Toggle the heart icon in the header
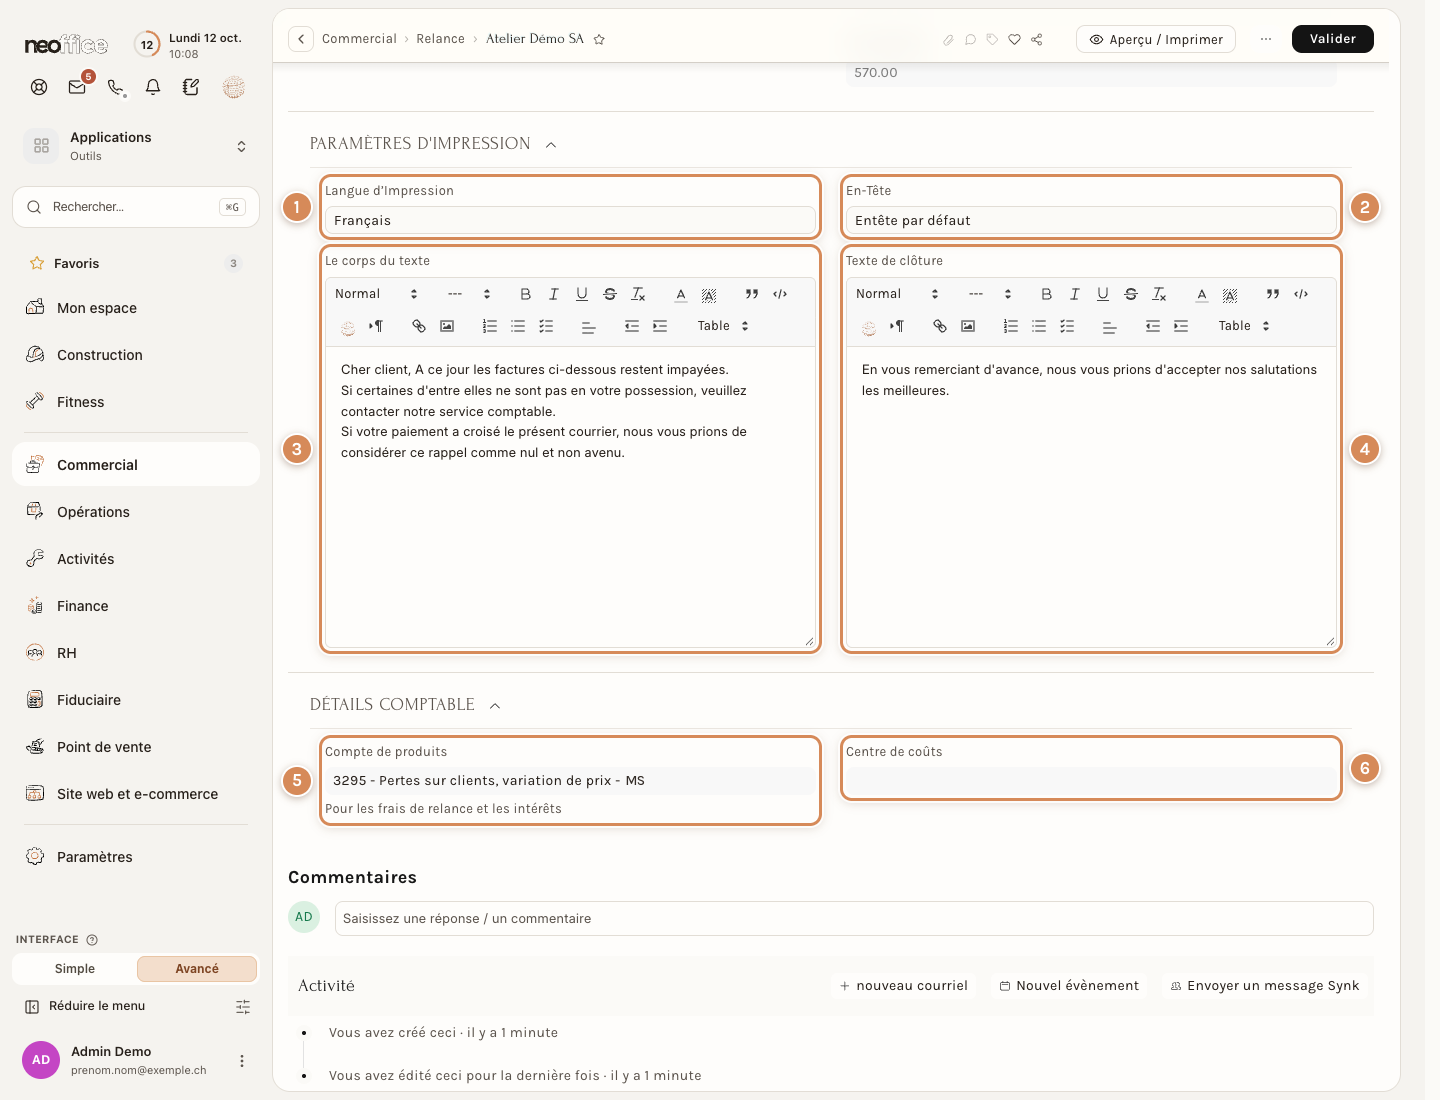The image size is (1440, 1100). (x=1014, y=40)
